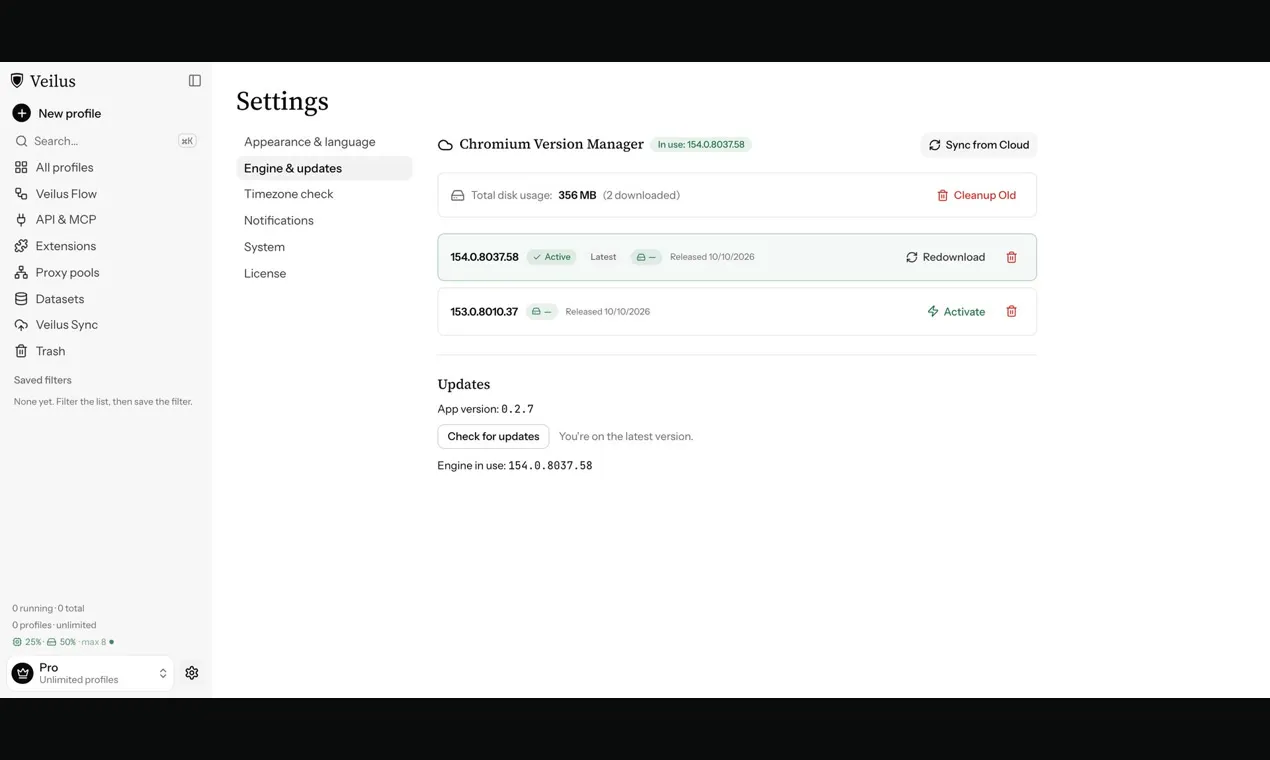Click the 50% memory usage indicator
Image resolution: width=1270 pixels, height=760 pixels.
(x=61, y=642)
